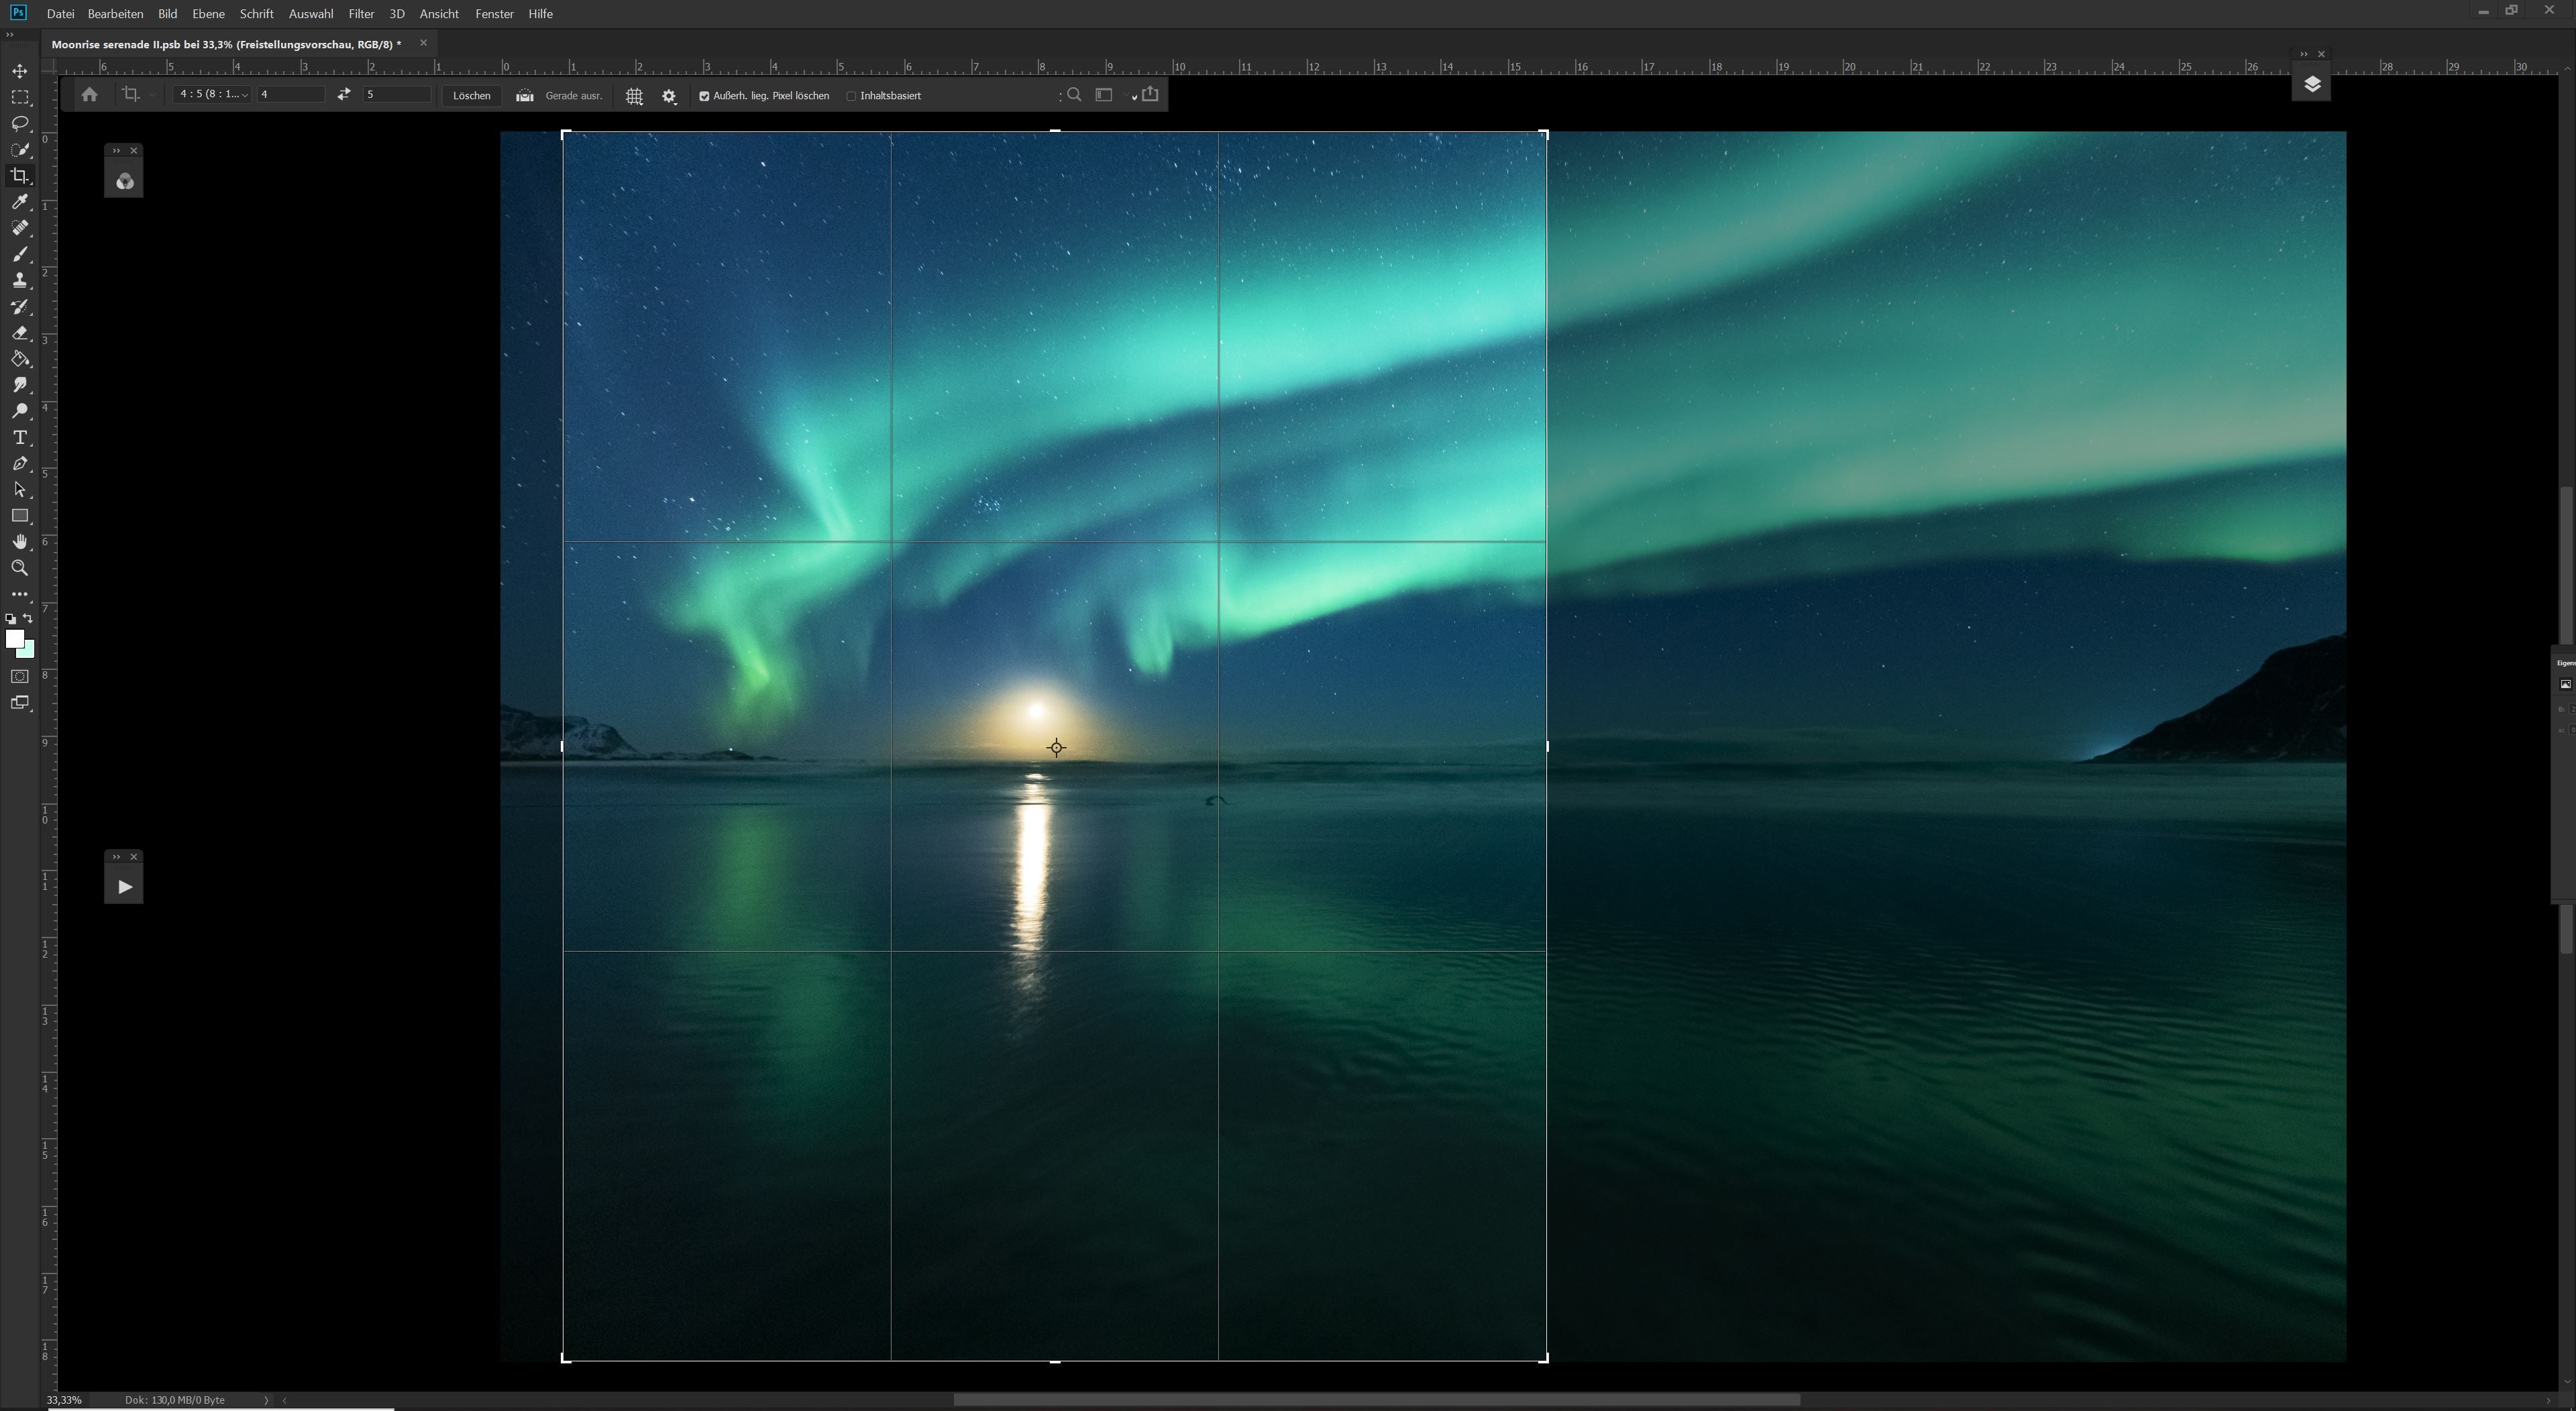Image resolution: width=2576 pixels, height=1411 pixels.
Task: Activate the Horizontal Type tool
Action: (x=20, y=437)
